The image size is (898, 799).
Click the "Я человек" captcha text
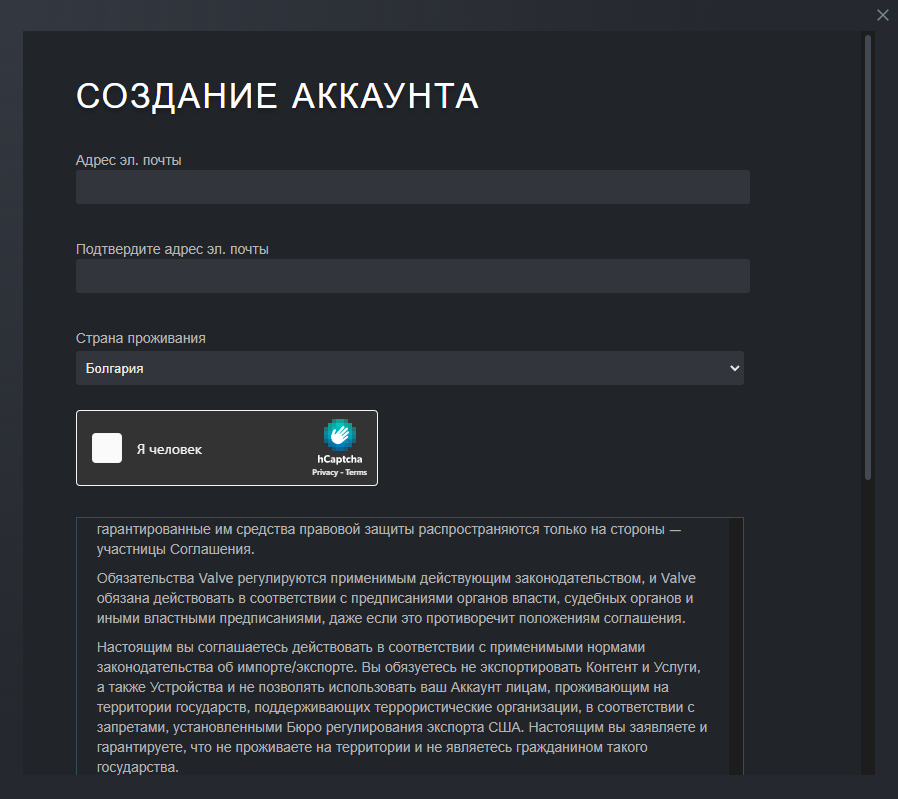click(x=169, y=450)
